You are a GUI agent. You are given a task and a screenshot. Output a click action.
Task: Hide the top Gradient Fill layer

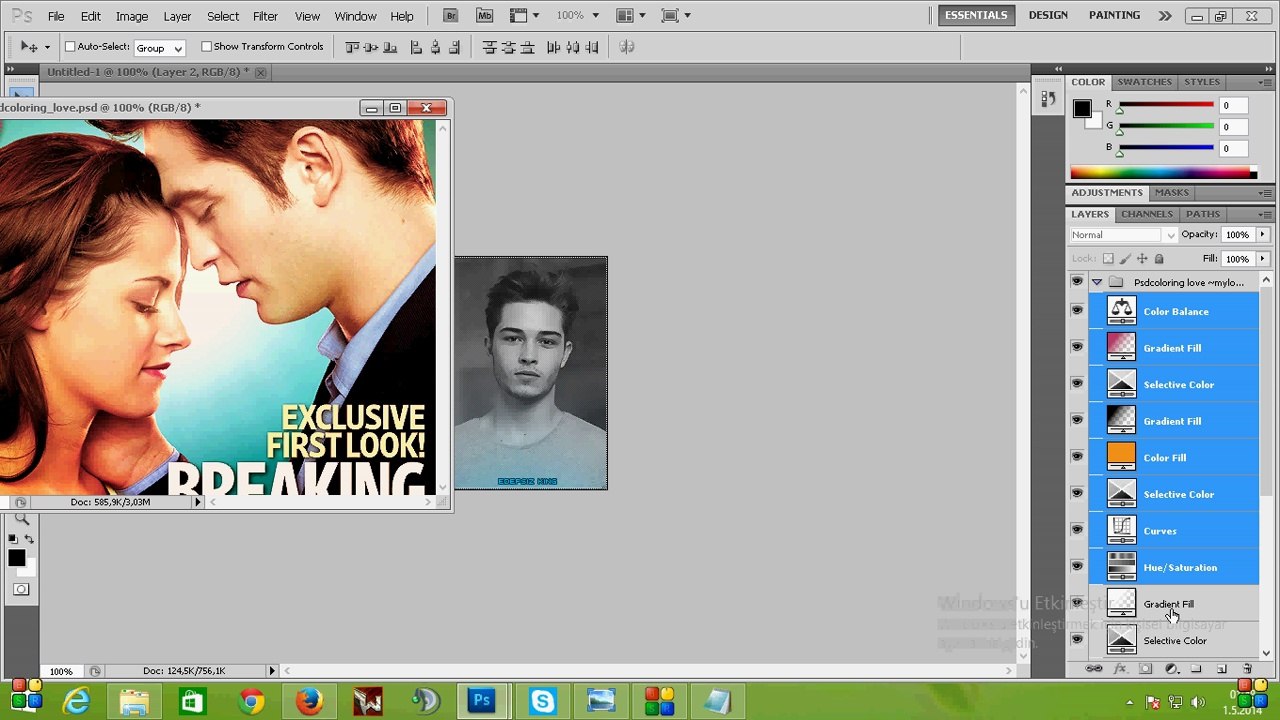[x=1077, y=347]
